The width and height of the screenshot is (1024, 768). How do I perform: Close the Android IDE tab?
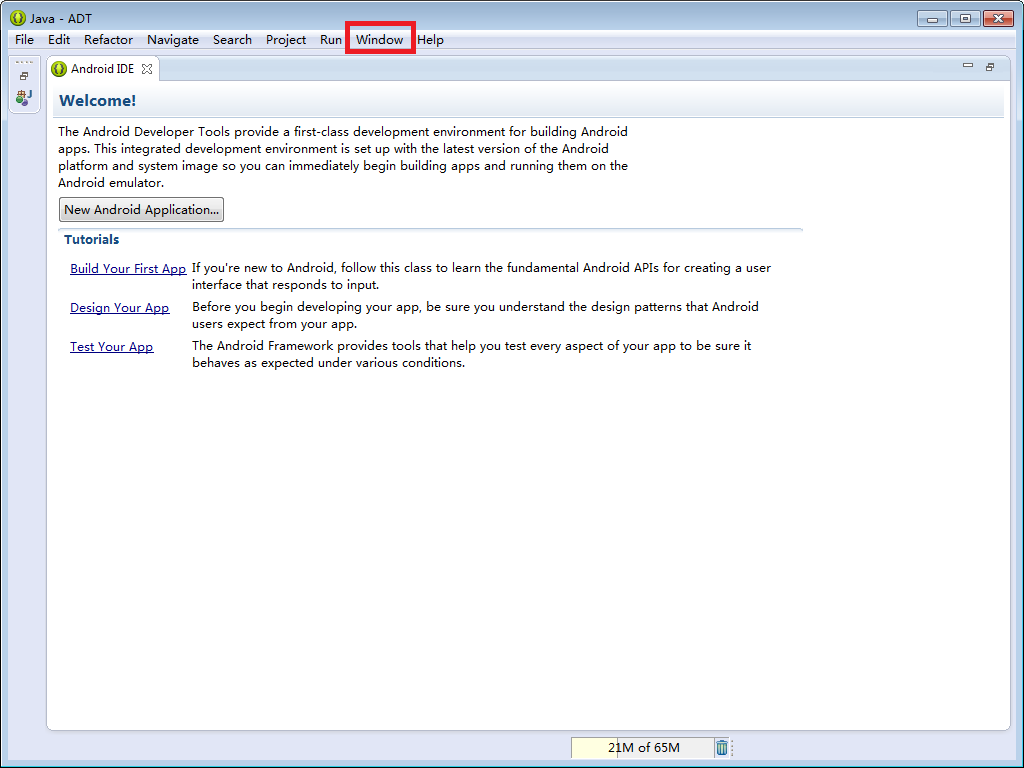point(147,69)
